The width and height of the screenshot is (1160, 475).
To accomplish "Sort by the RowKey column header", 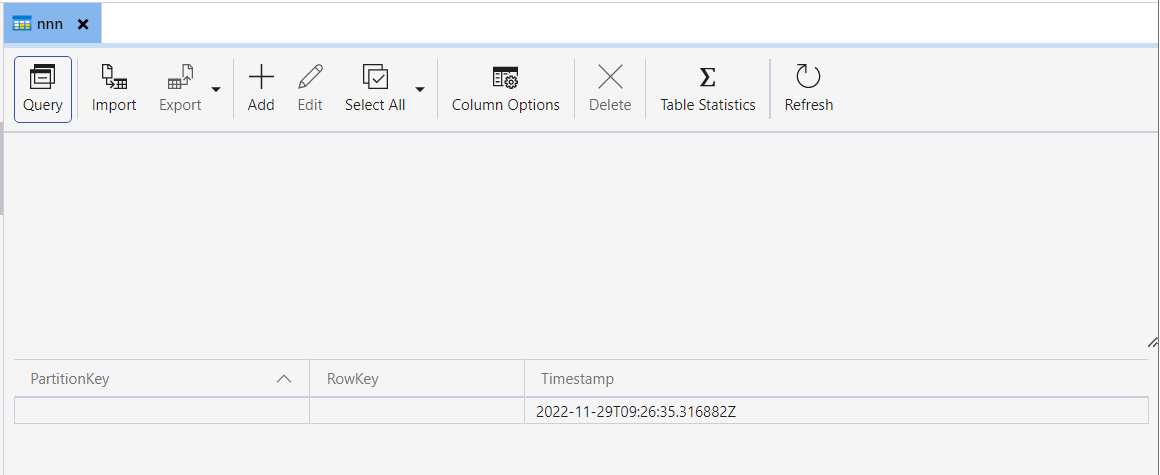I will [x=417, y=379].
